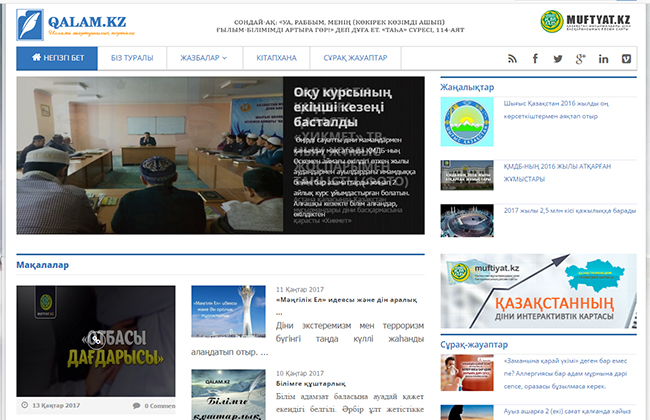Click the clock icon beside 13 Қаңтар 2017

point(24,405)
